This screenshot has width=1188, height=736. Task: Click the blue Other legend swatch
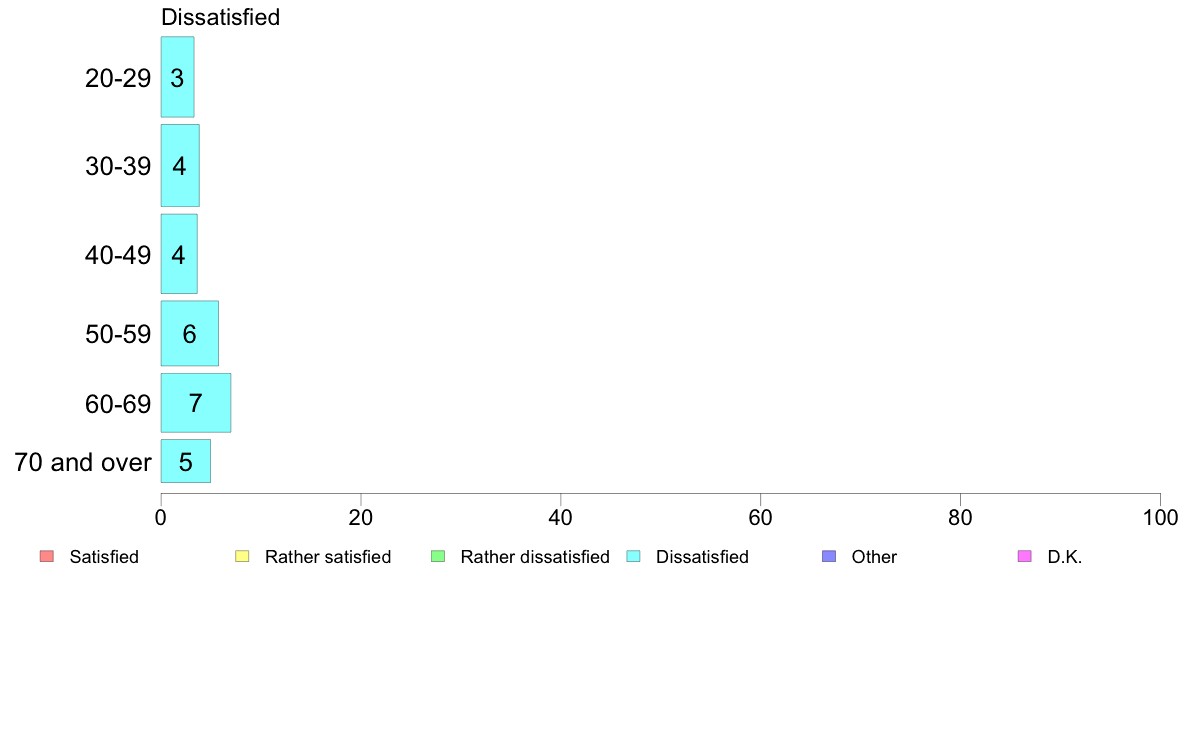(x=829, y=556)
